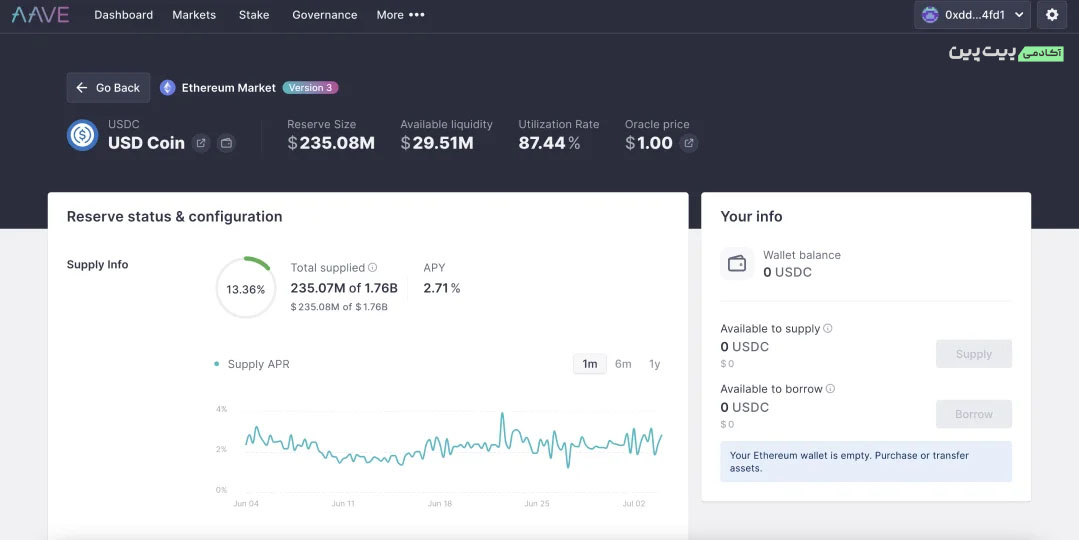Click the USDC coin logo
1079x540 pixels.
pyautogui.click(x=83, y=135)
